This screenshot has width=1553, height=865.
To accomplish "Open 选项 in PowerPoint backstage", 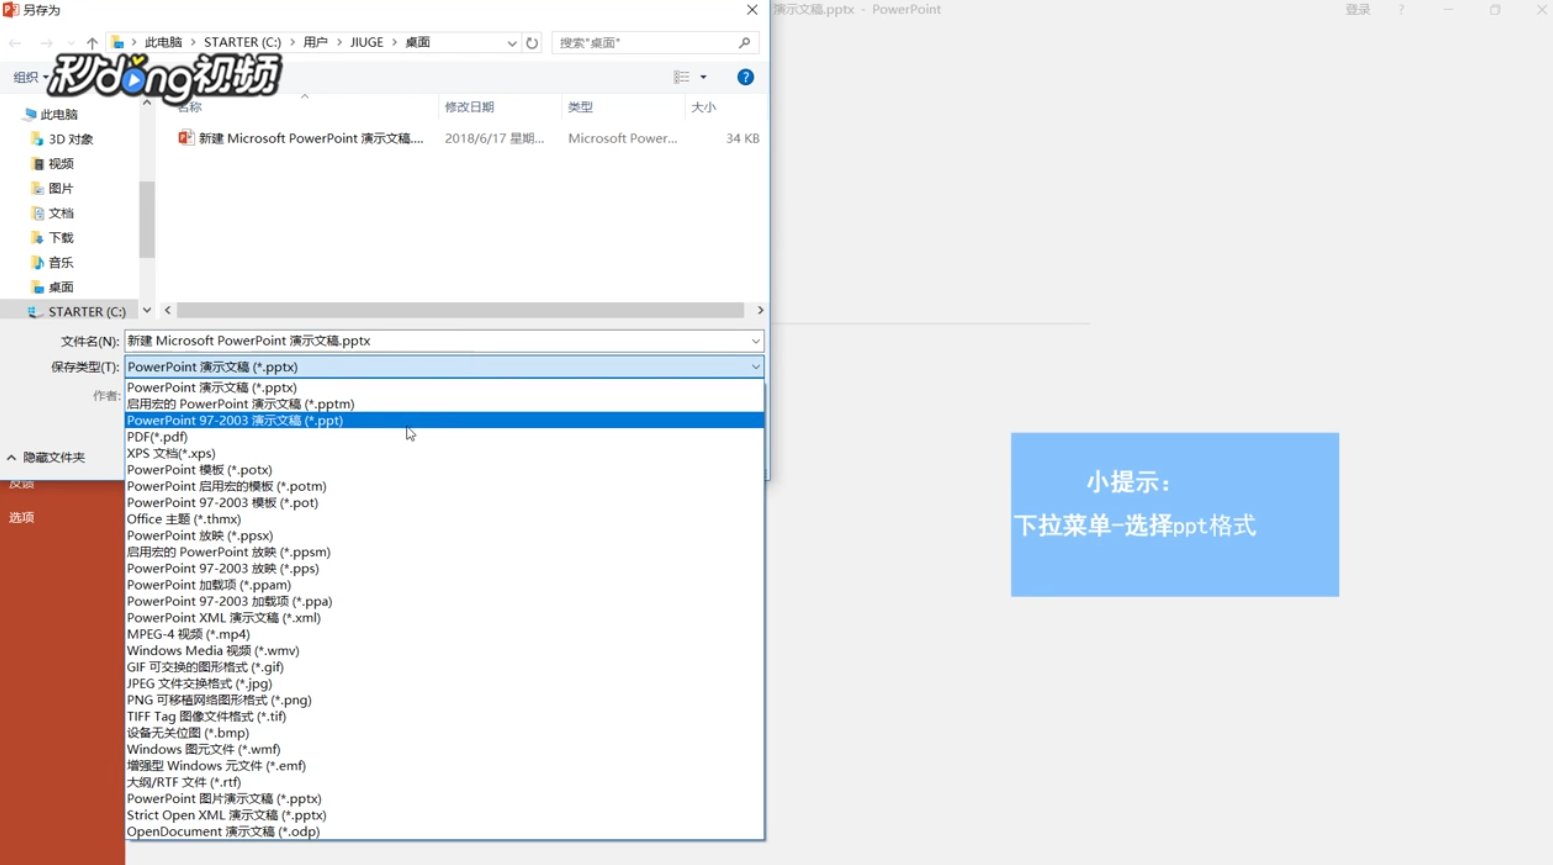I will tap(22, 518).
